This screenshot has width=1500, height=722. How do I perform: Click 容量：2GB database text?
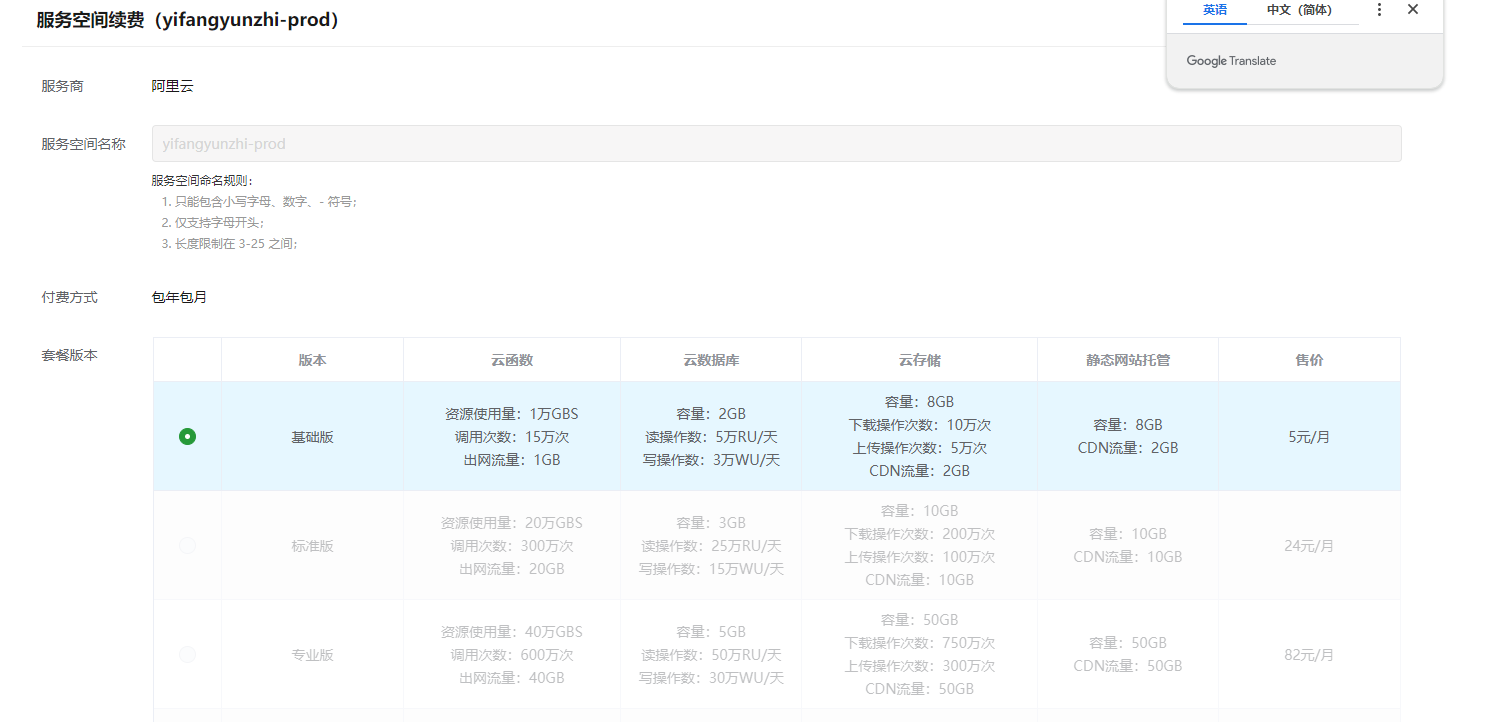[711, 414]
